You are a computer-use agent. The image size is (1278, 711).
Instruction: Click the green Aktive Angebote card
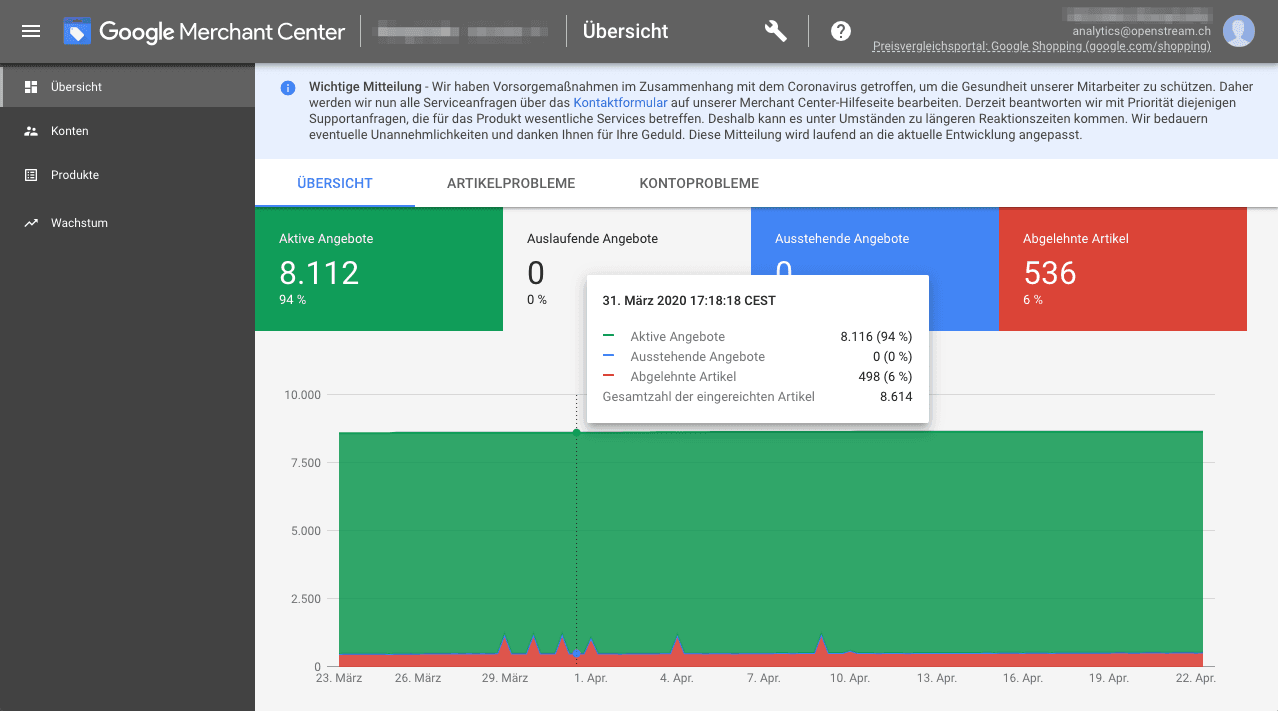(378, 269)
